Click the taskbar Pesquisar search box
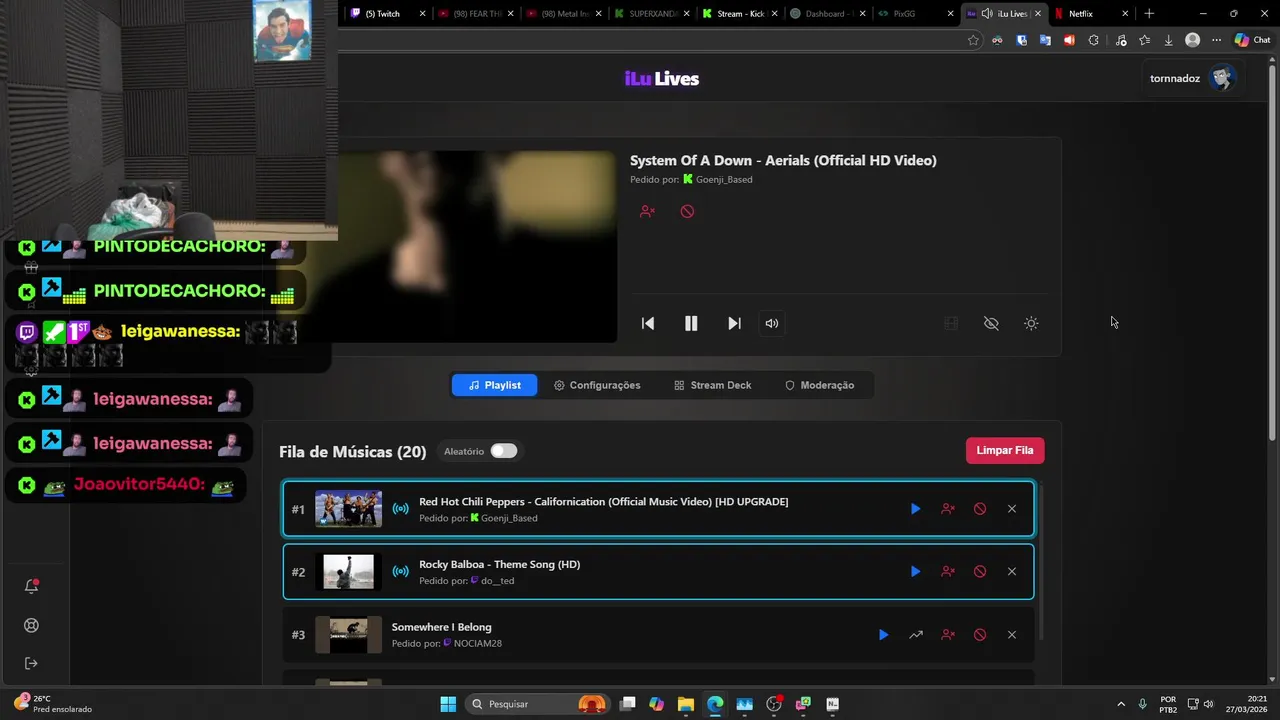The height and width of the screenshot is (720, 1280). (539, 704)
